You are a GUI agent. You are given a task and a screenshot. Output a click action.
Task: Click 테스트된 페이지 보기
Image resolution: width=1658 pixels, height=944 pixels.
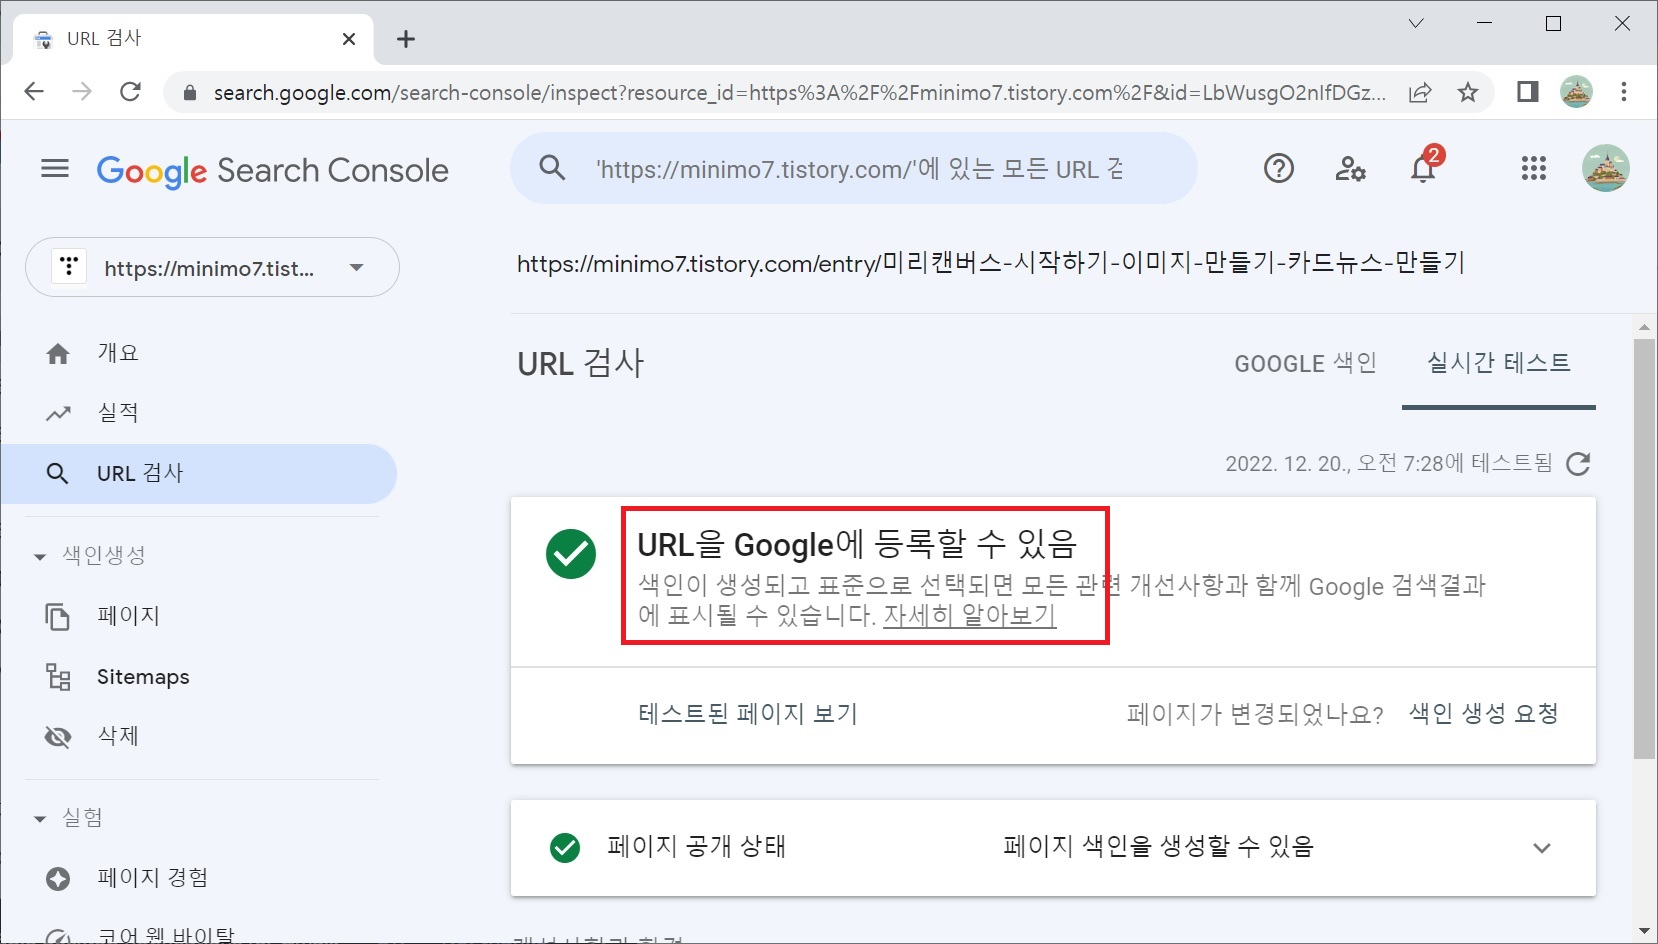[x=748, y=714]
